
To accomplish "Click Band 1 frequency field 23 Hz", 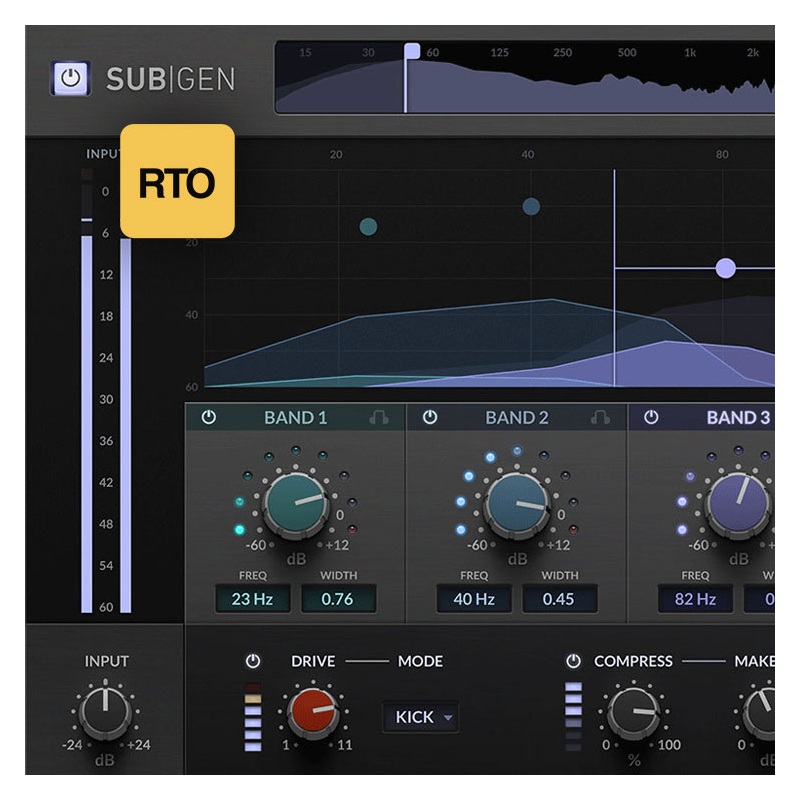I will point(252,600).
